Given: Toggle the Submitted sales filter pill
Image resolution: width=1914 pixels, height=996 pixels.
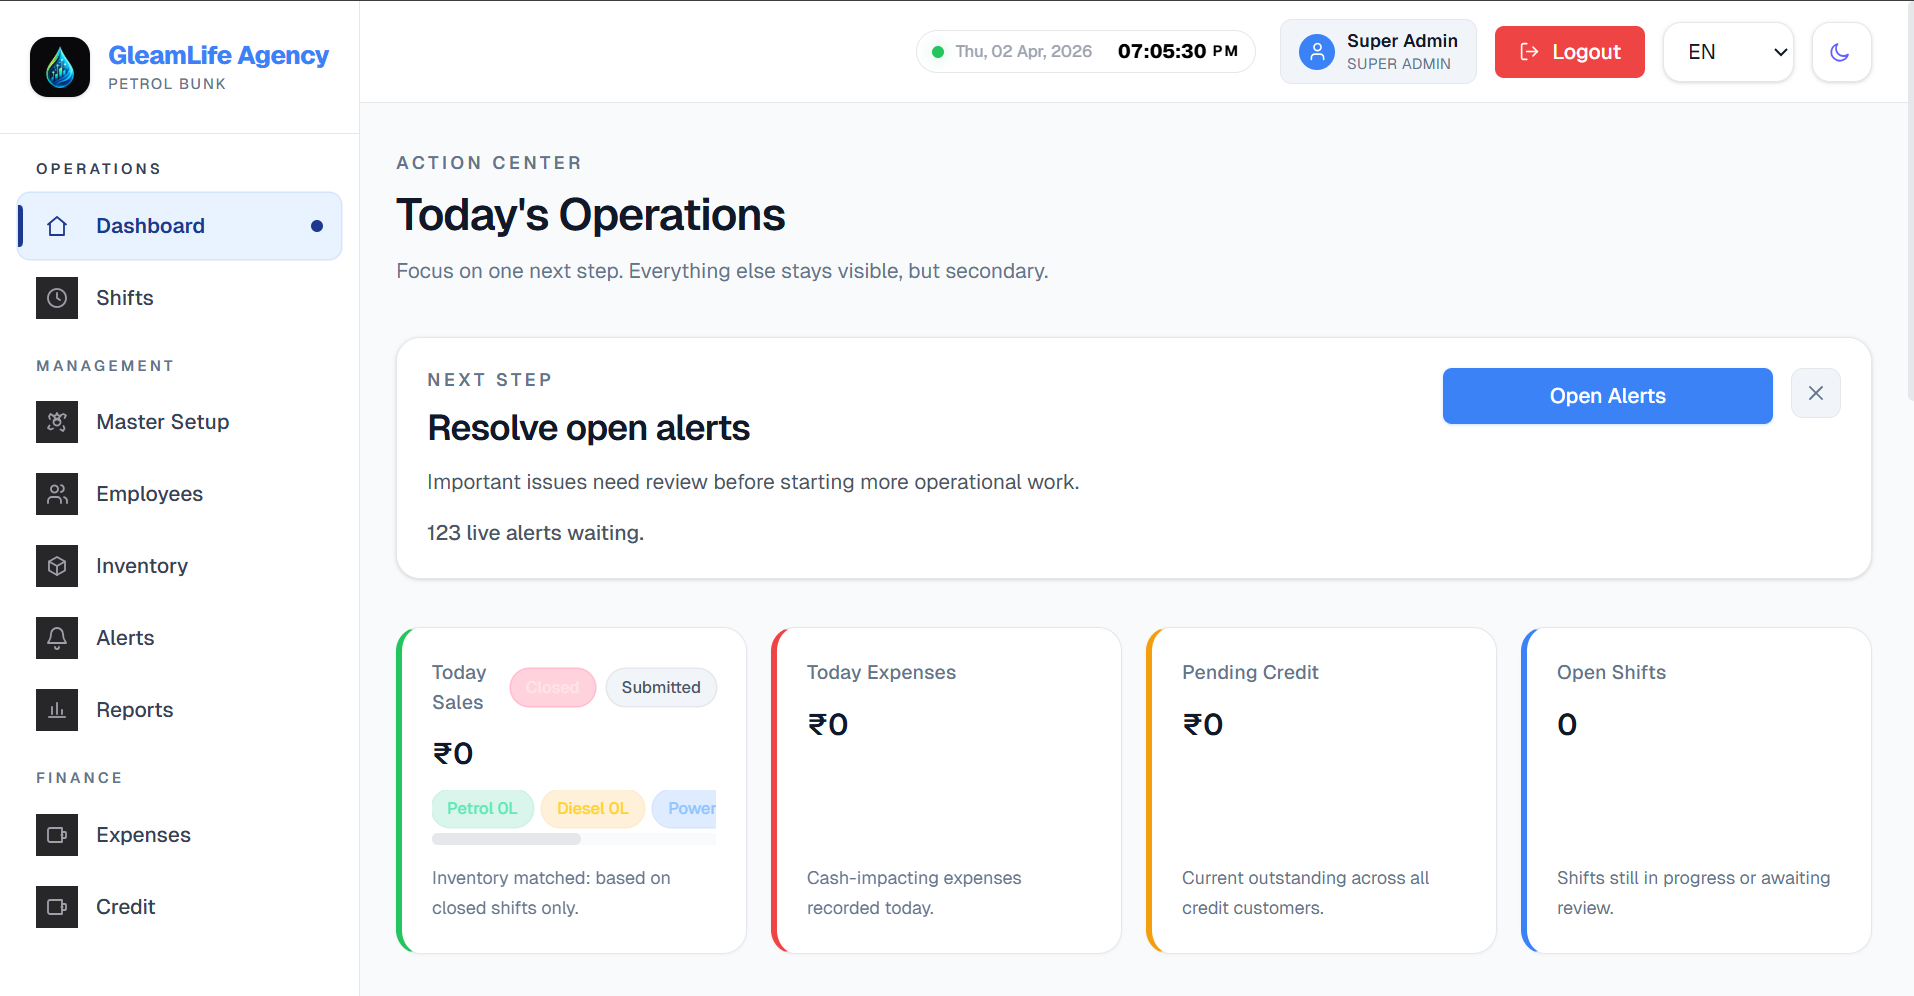Looking at the screenshot, I should tap(660, 688).
